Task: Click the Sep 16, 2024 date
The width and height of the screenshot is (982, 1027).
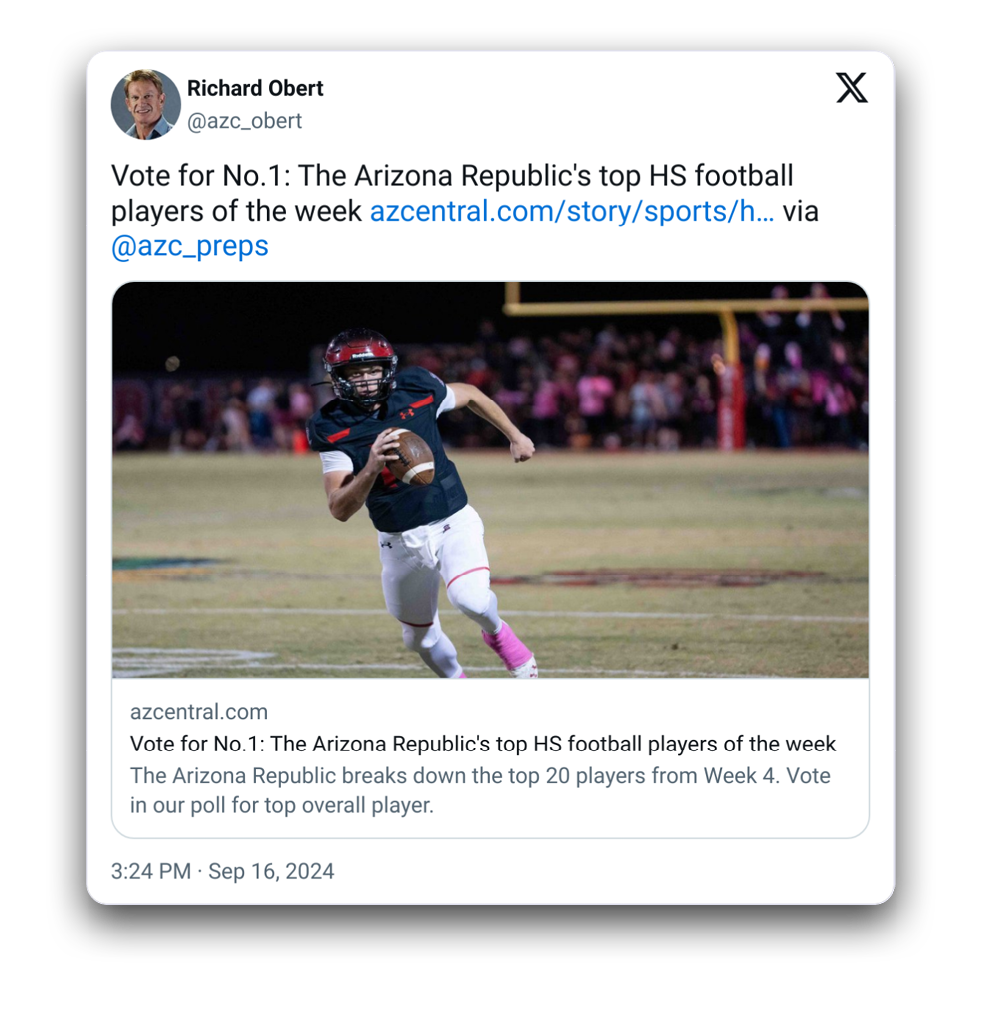Action: coord(271,871)
